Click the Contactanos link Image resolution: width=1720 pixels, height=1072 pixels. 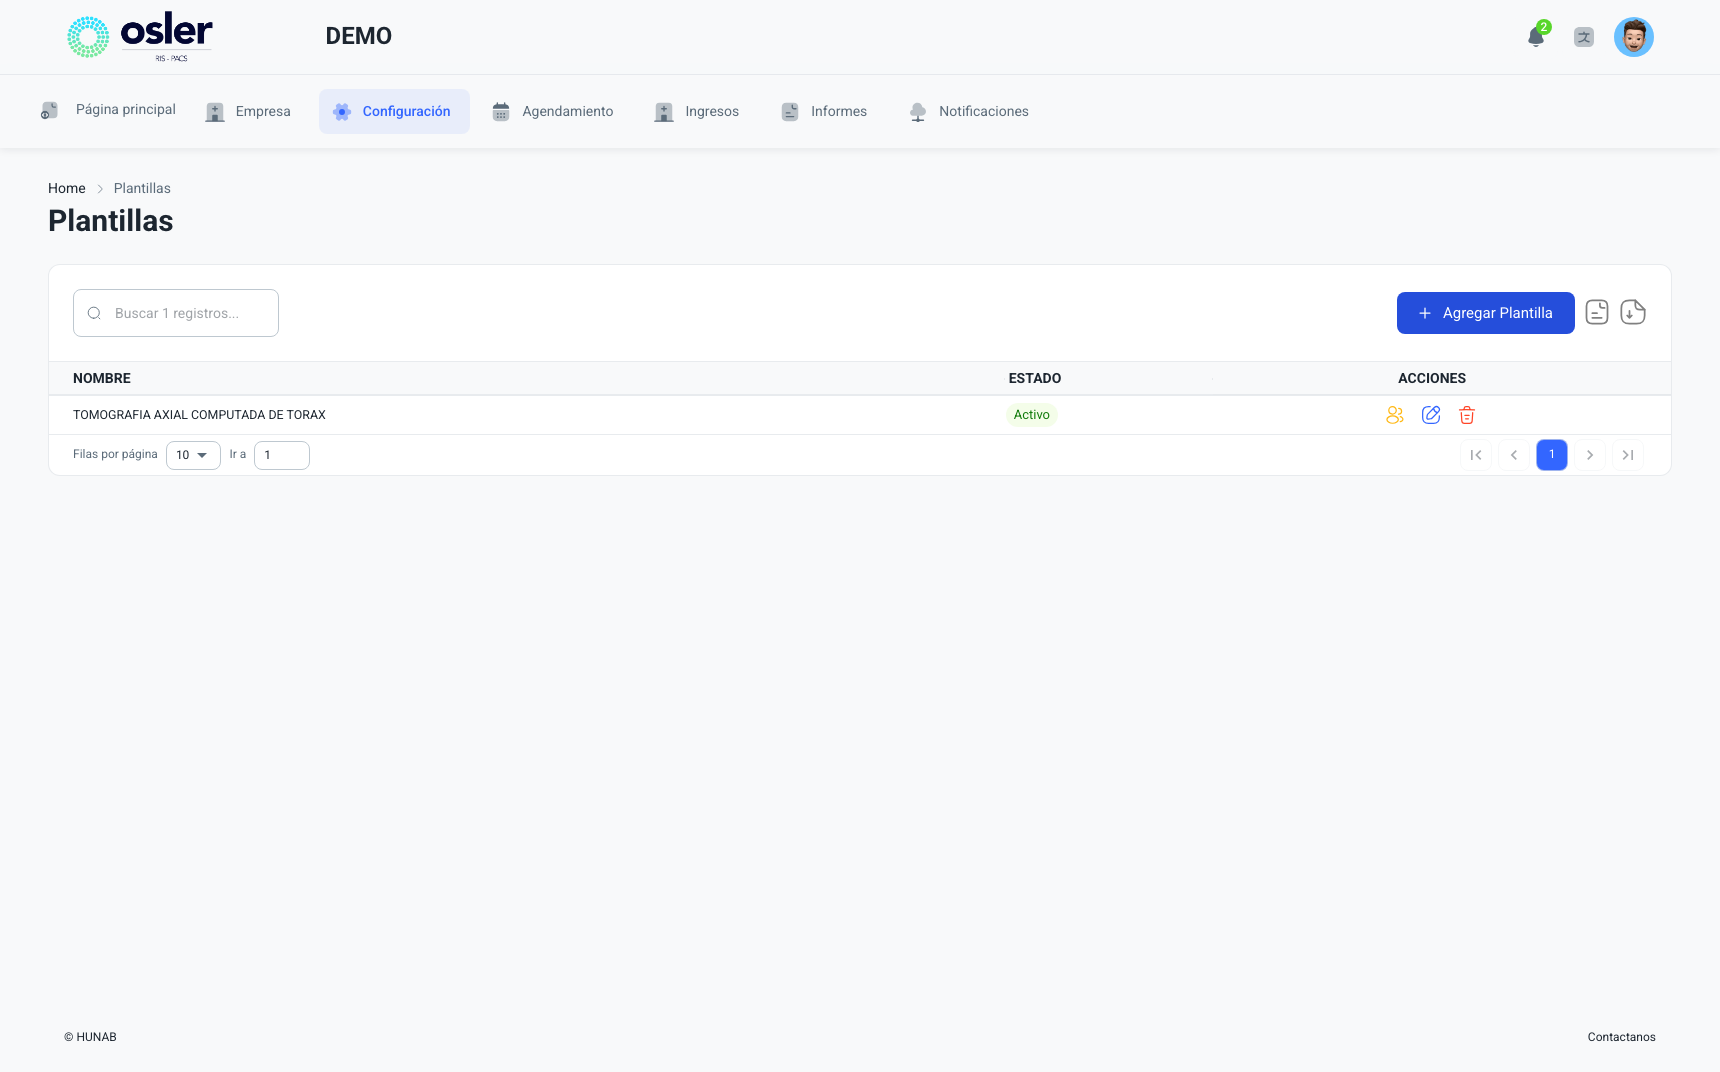pos(1621,1037)
